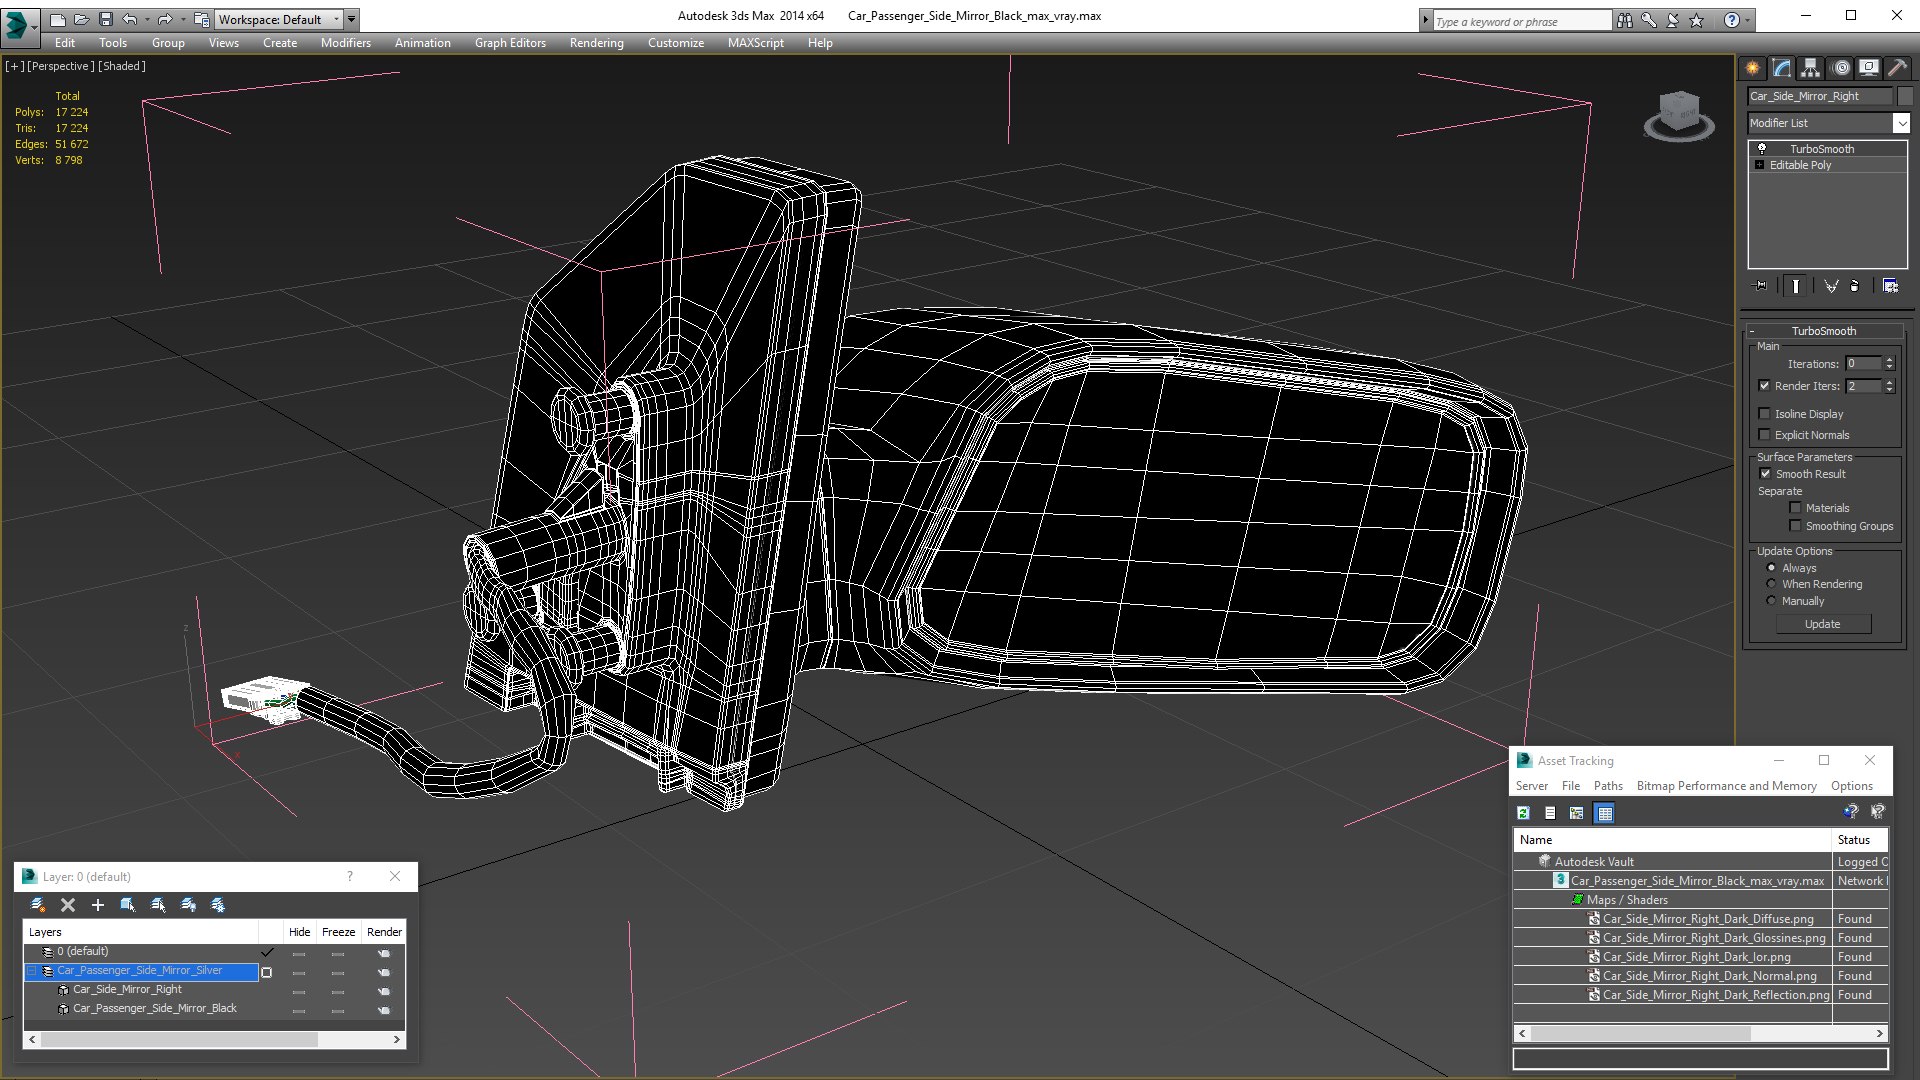Image resolution: width=1920 pixels, height=1080 pixels.
Task: Open the Utilities hammer panel tab
Action: [1897, 68]
